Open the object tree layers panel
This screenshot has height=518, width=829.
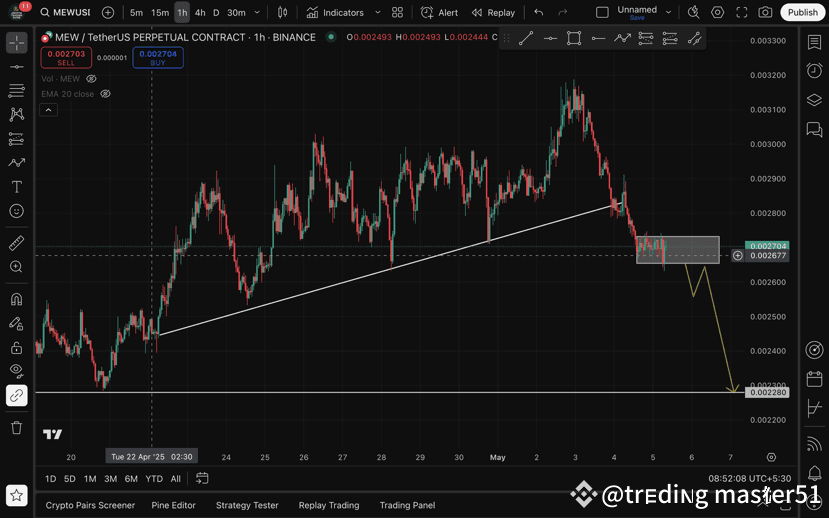(814, 100)
